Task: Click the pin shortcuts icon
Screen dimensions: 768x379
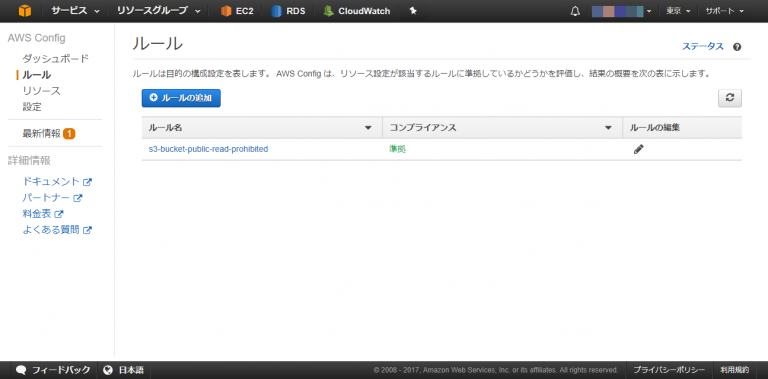Action: point(413,11)
